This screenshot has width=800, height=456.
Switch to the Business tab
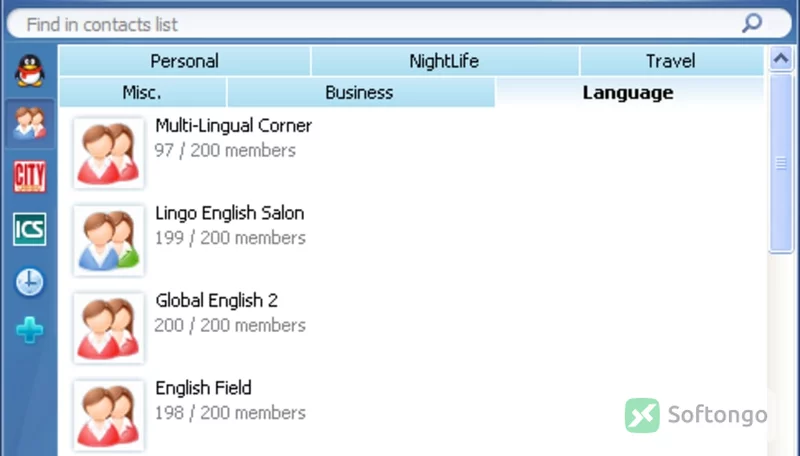360,92
